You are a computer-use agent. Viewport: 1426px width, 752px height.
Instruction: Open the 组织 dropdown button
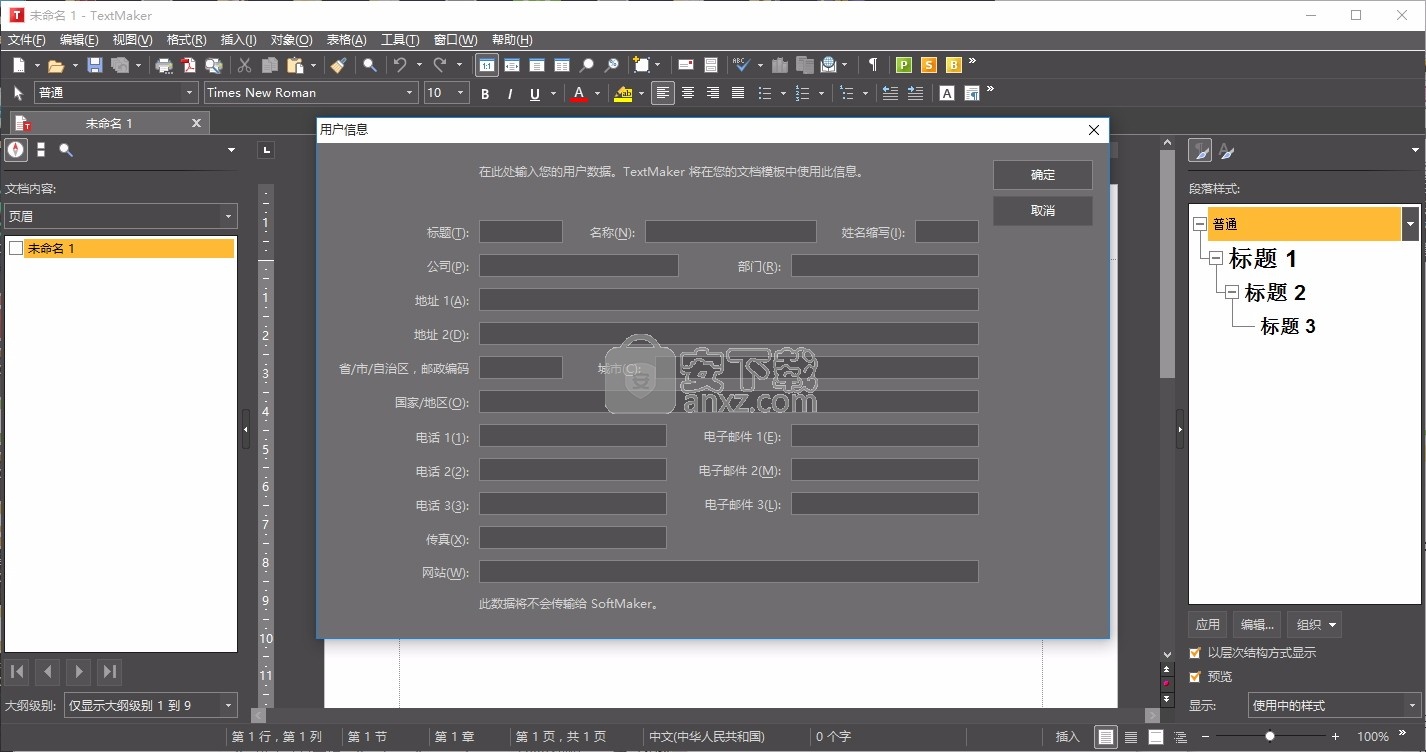1314,625
